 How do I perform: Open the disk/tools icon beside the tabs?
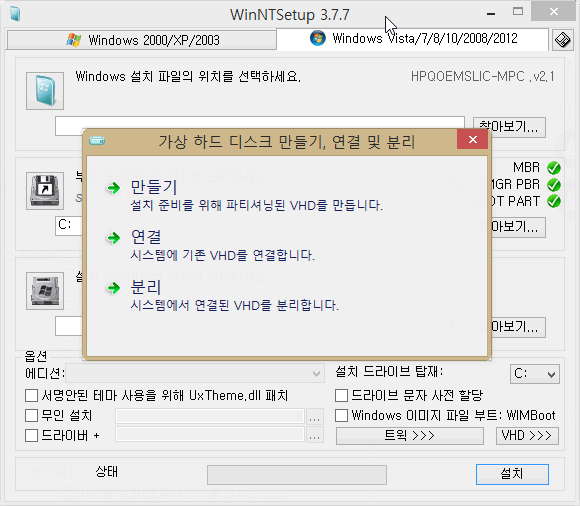click(562, 40)
